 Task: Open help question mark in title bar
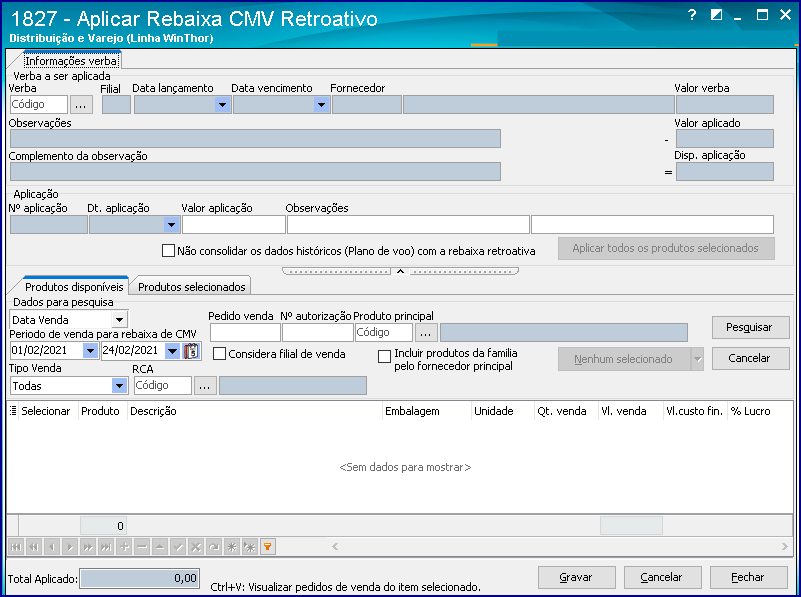pos(692,15)
